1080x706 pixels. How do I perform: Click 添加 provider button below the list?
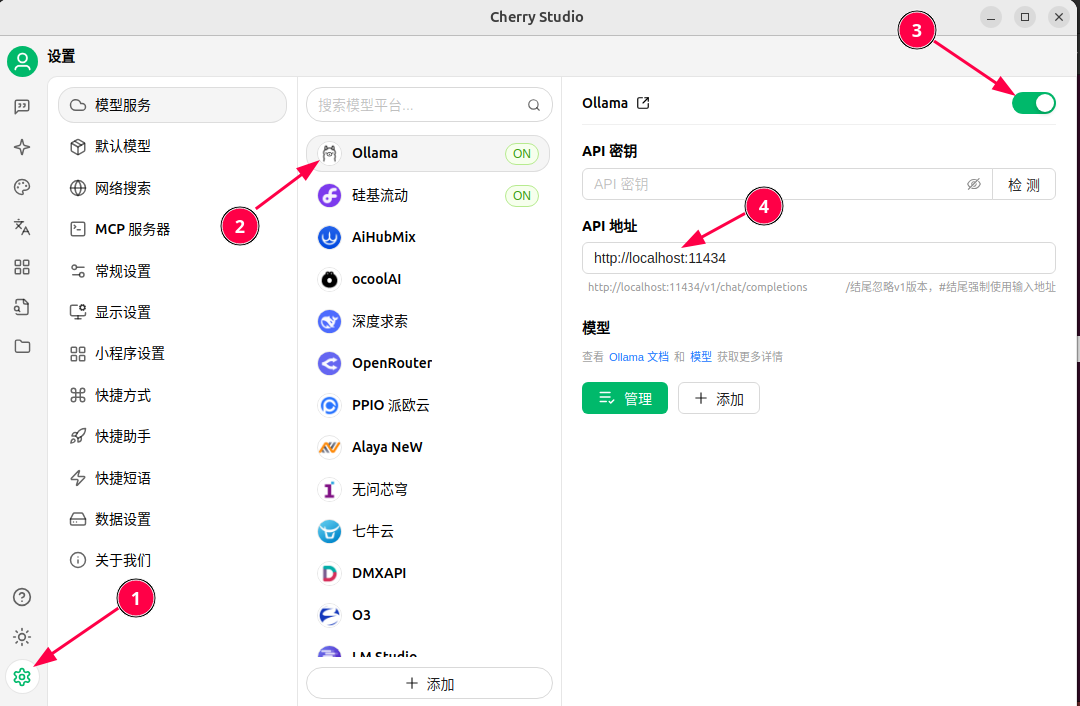[429, 684]
